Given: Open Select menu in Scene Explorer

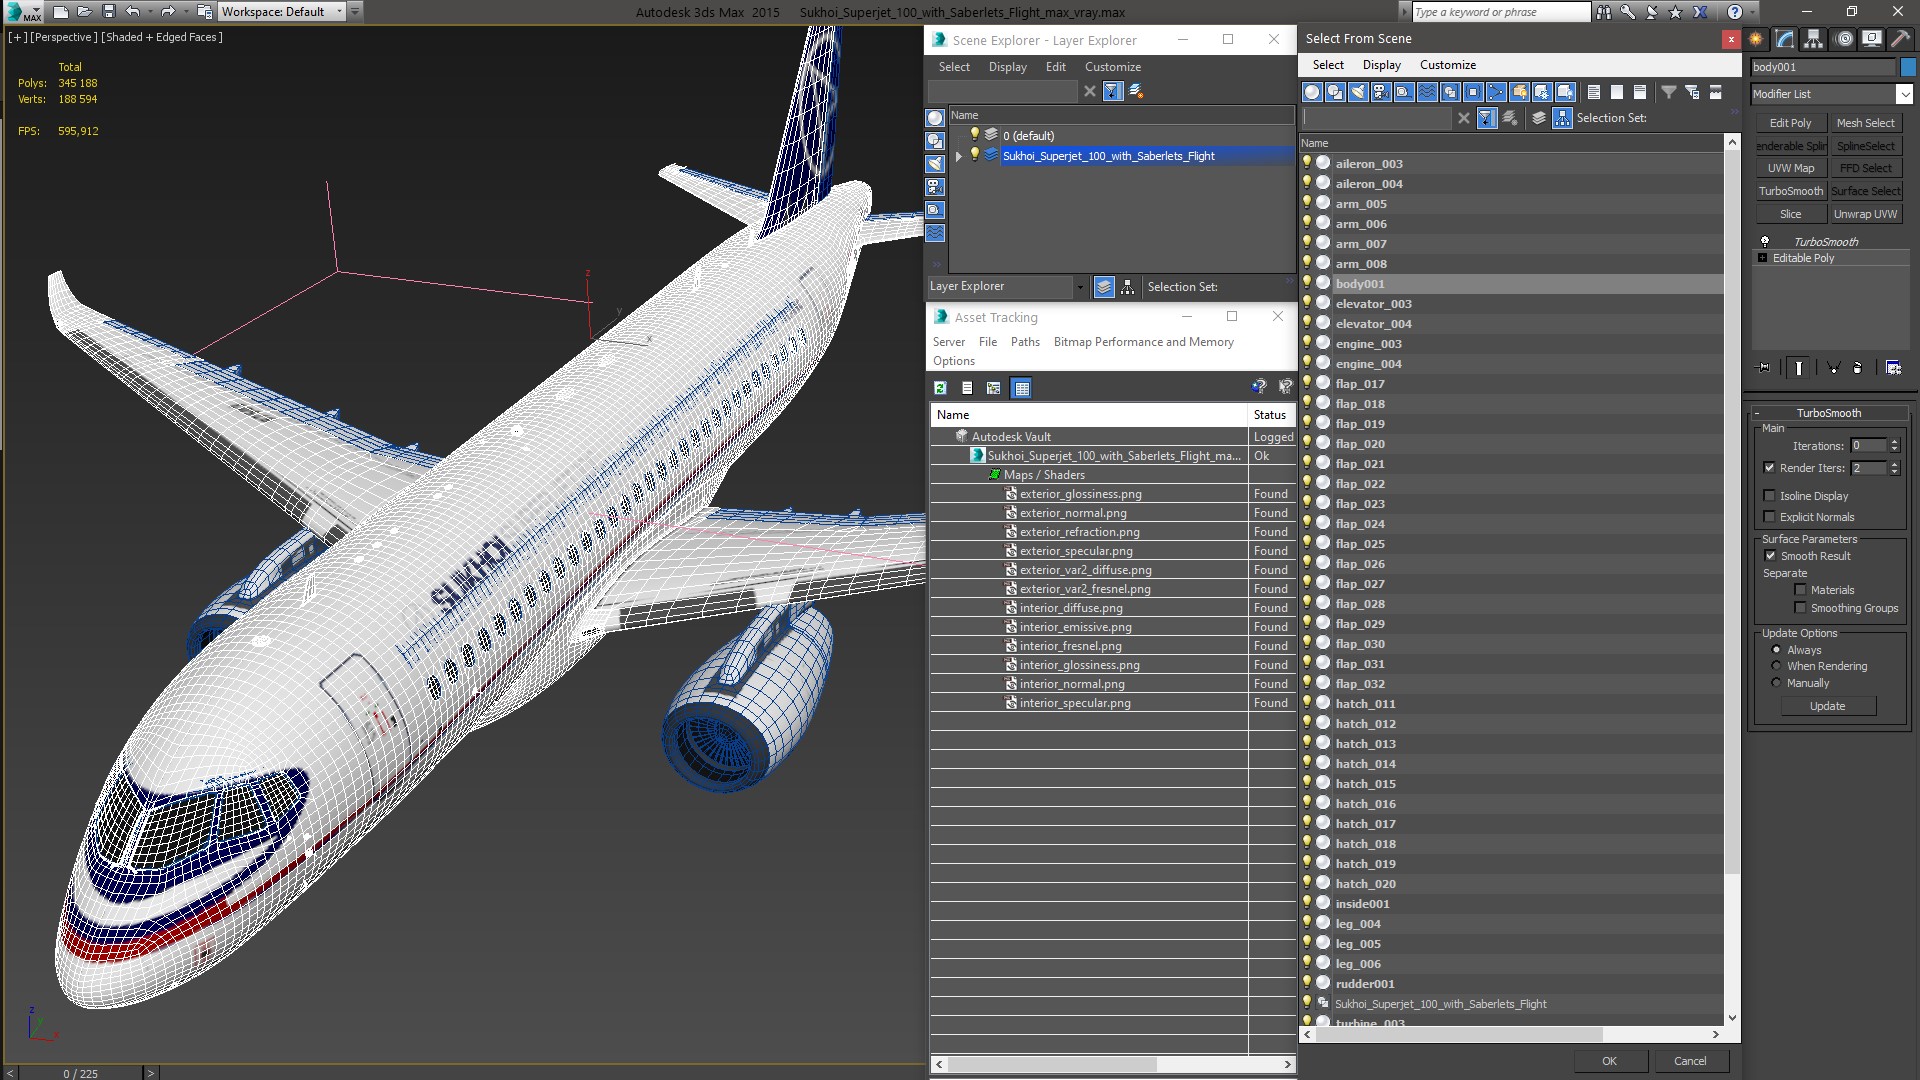Looking at the screenshot, I should (954, 67).
